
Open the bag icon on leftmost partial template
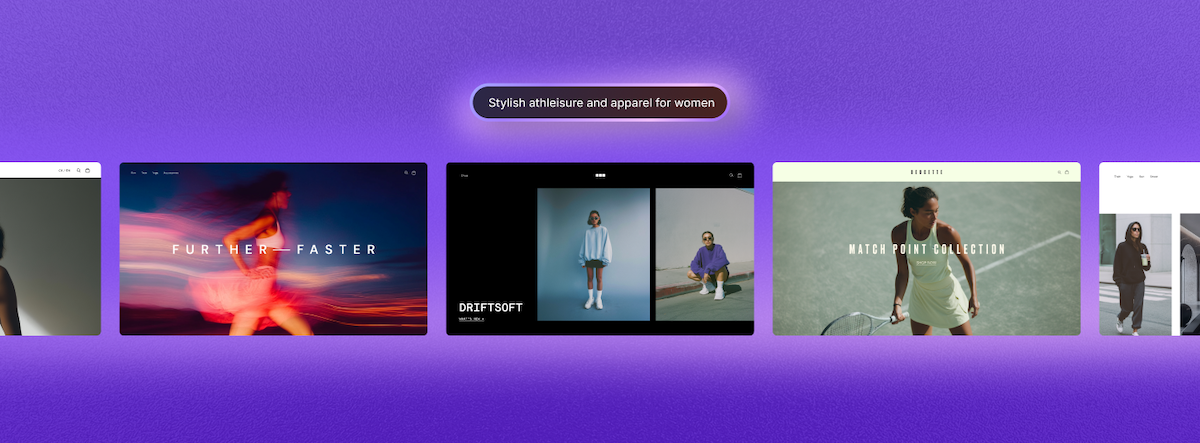87,170
